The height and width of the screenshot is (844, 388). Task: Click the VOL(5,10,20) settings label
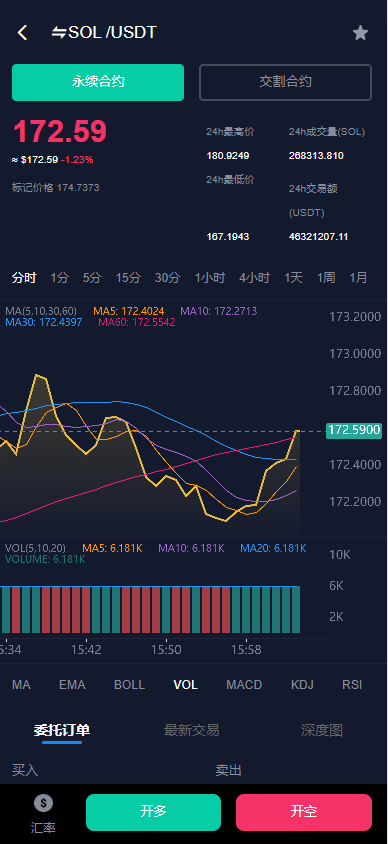click(36, 548)
